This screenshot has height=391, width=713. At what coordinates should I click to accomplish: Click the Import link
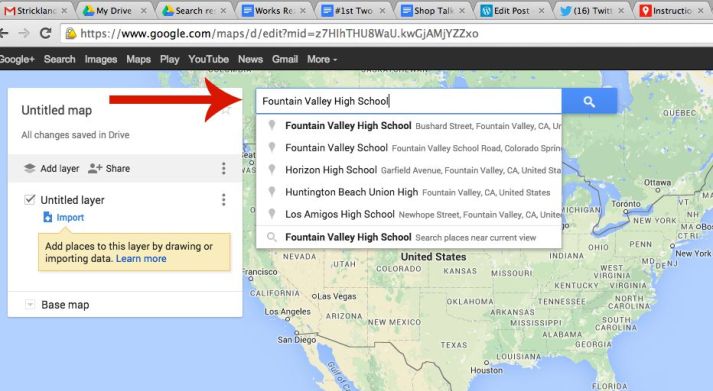(x=70, y=217)
